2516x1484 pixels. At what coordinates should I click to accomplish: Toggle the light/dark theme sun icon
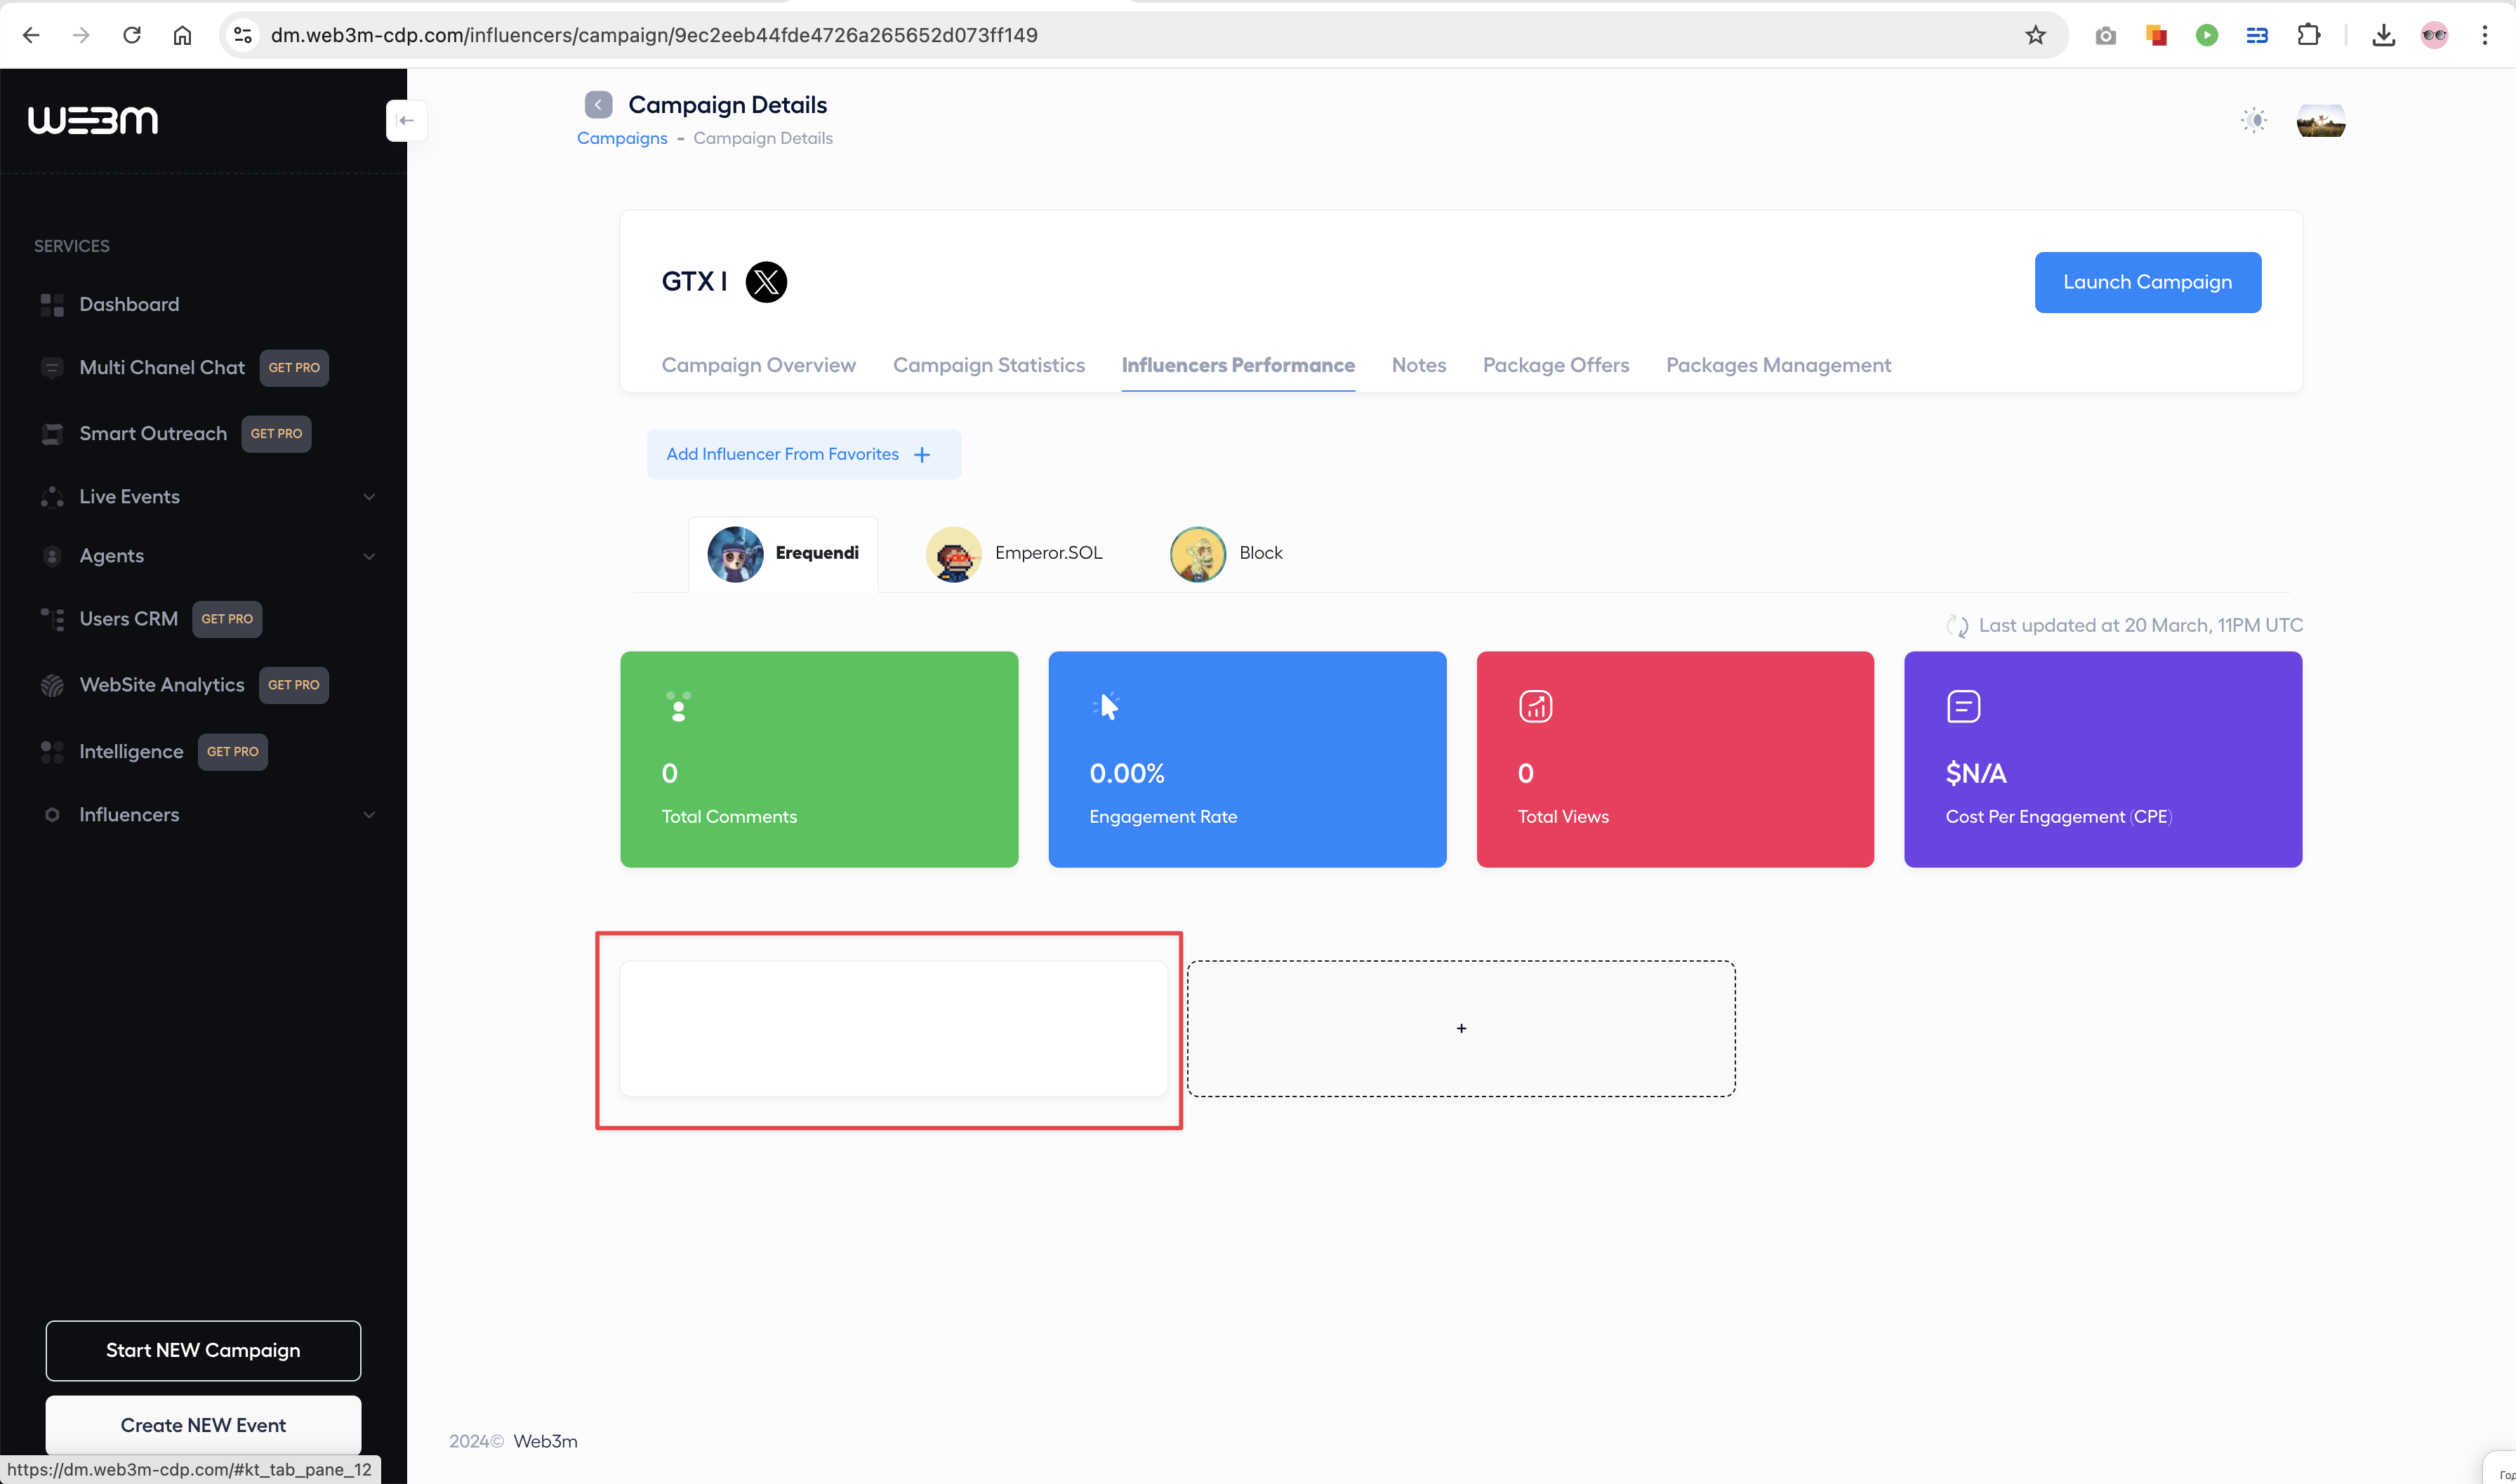2254,121
